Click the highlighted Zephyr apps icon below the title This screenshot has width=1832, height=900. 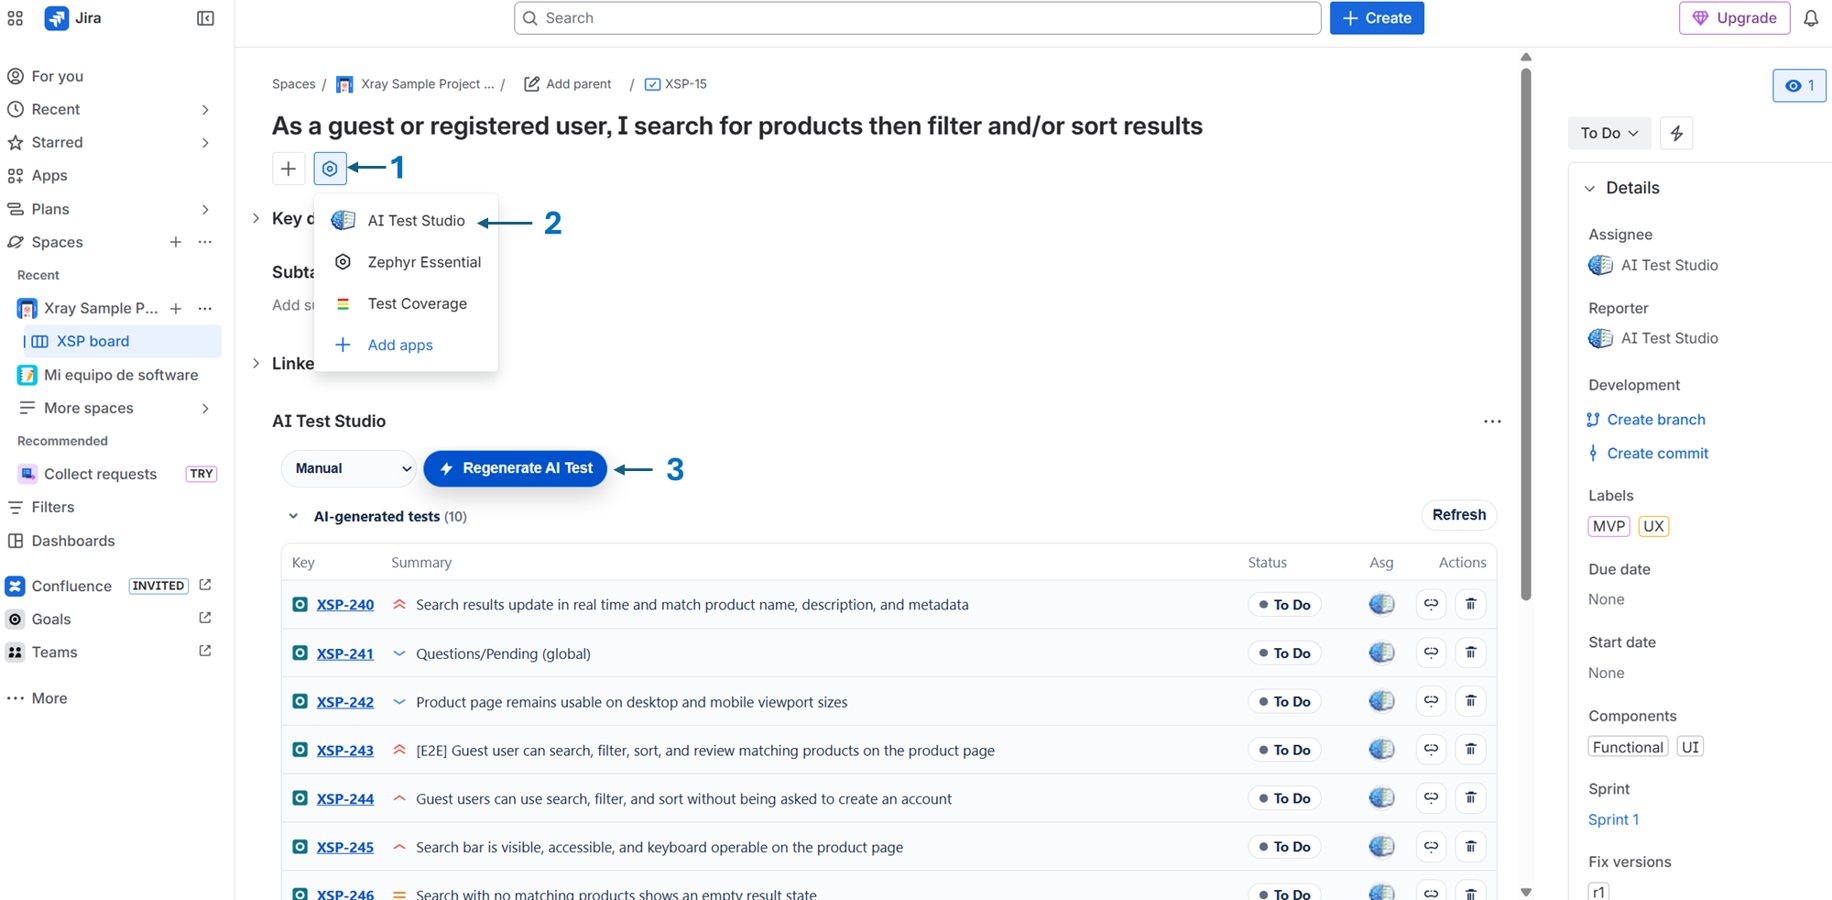pyautogui.click(x=330, y=168)
